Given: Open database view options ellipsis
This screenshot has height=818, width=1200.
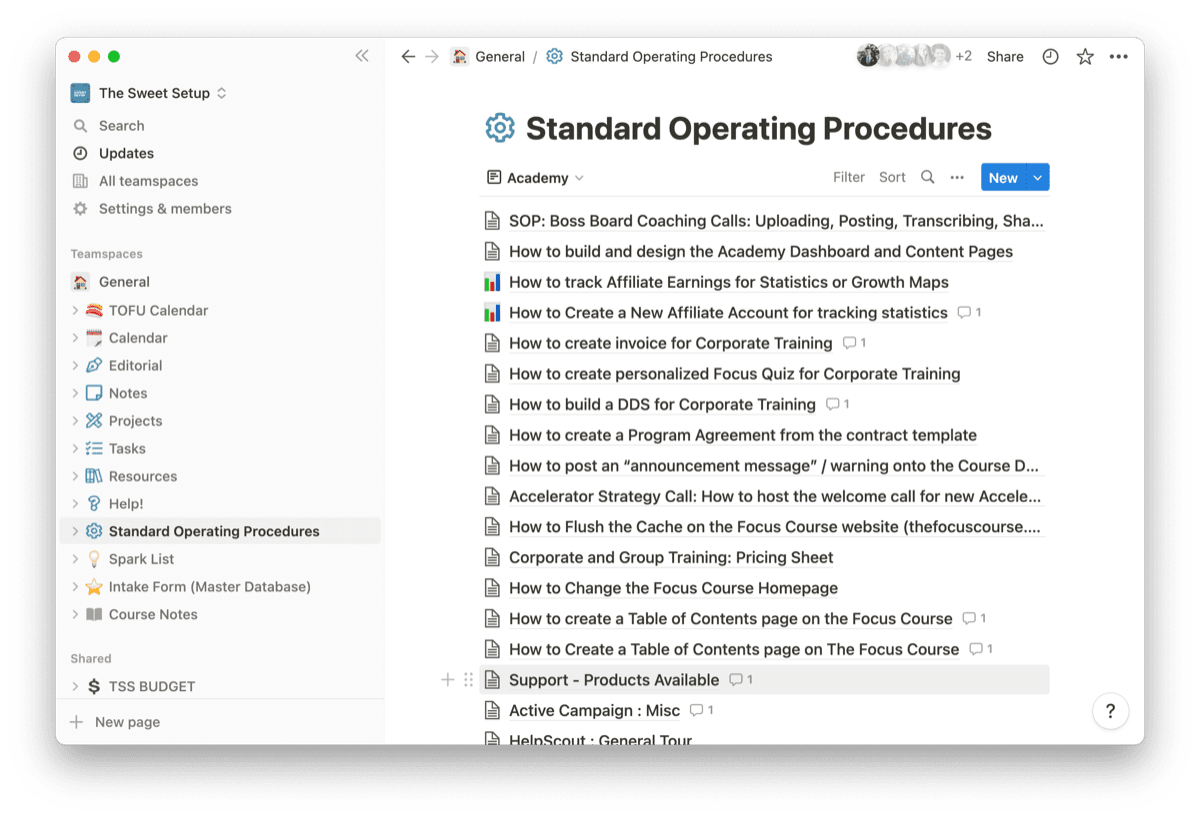Looking at the screenshot, I should [x=957, y=177].
